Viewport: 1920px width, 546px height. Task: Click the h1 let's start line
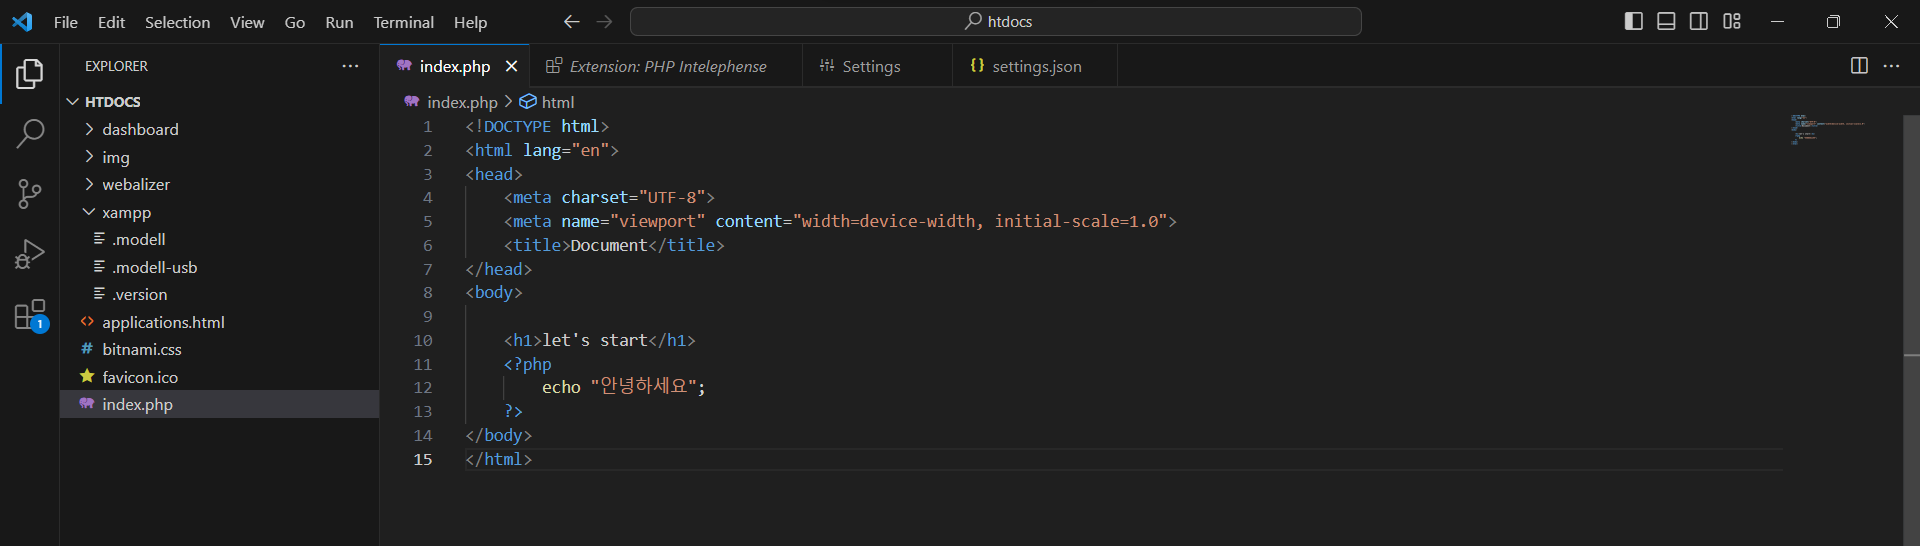click(599, 340)
